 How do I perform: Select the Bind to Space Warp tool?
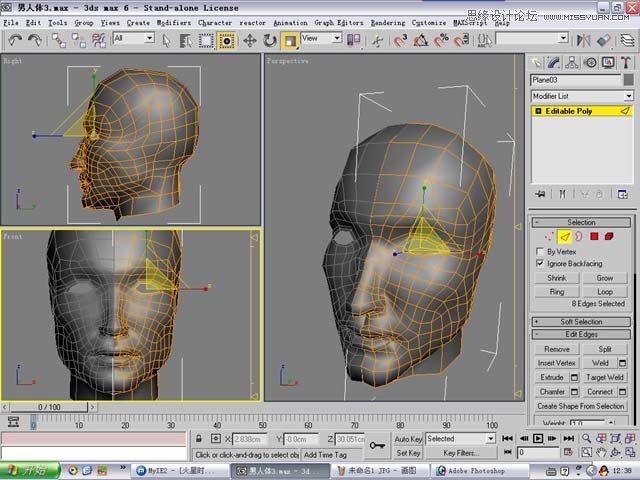pyautogui.click(x=98, y=40)
